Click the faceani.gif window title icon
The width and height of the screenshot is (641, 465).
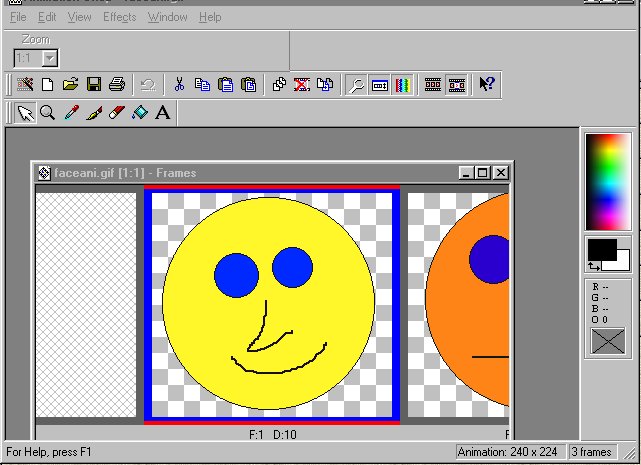coord(44,173)
